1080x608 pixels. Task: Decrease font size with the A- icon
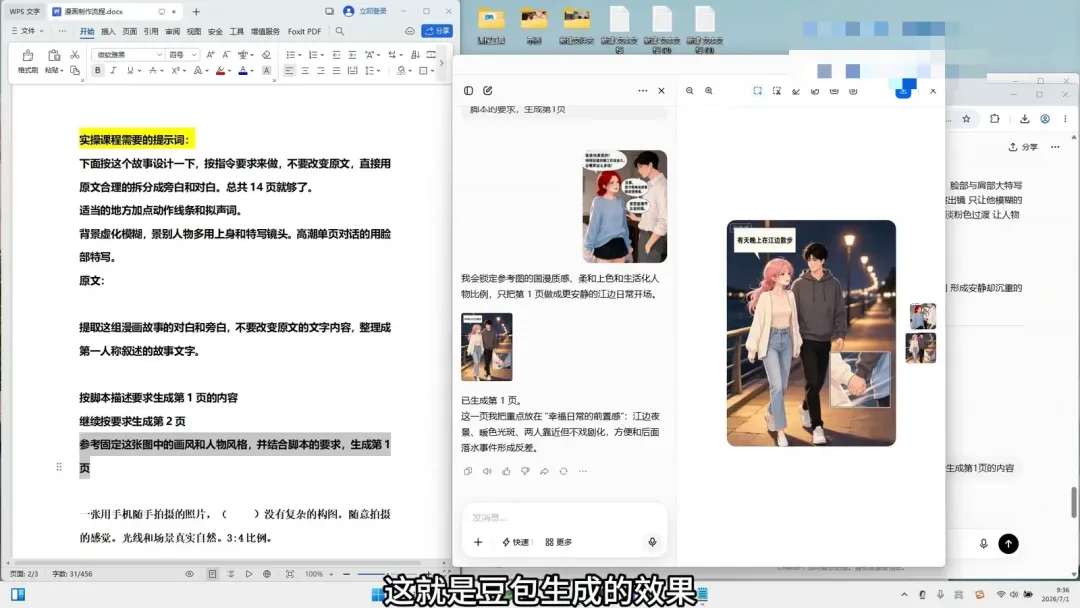pos(226,54)
